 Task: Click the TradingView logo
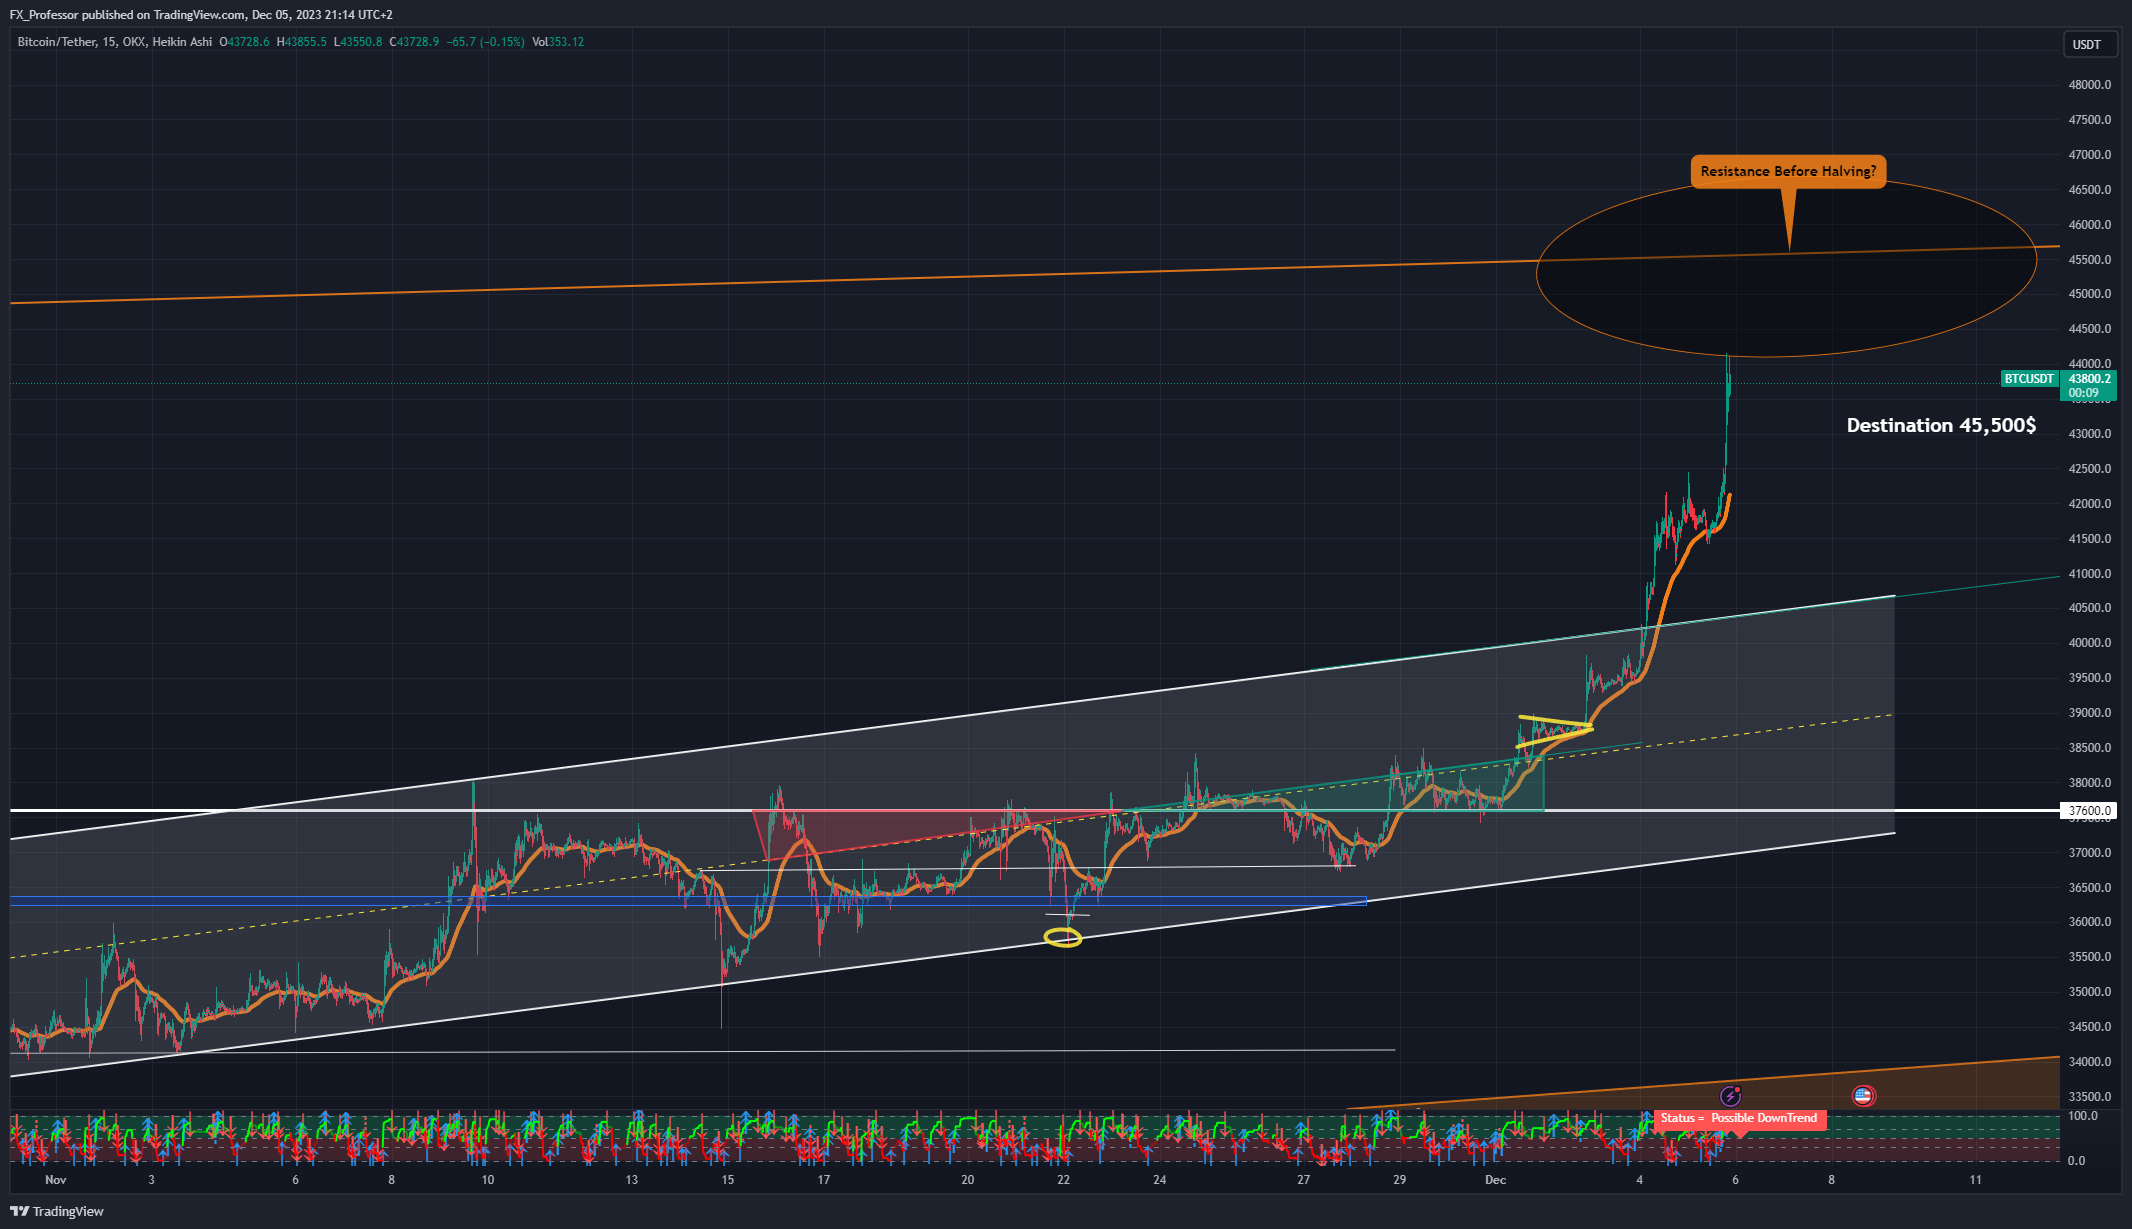(57, 1211)
